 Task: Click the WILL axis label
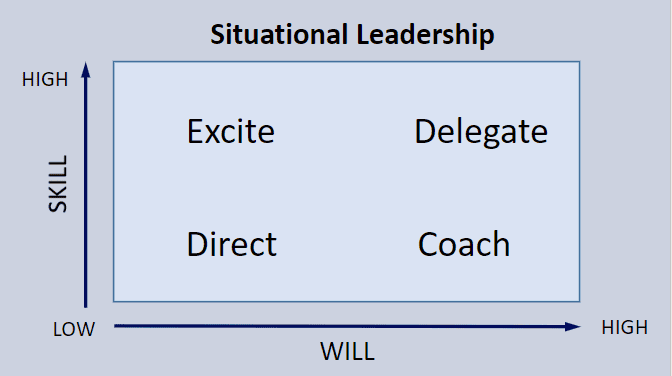[x=347, y=352]
